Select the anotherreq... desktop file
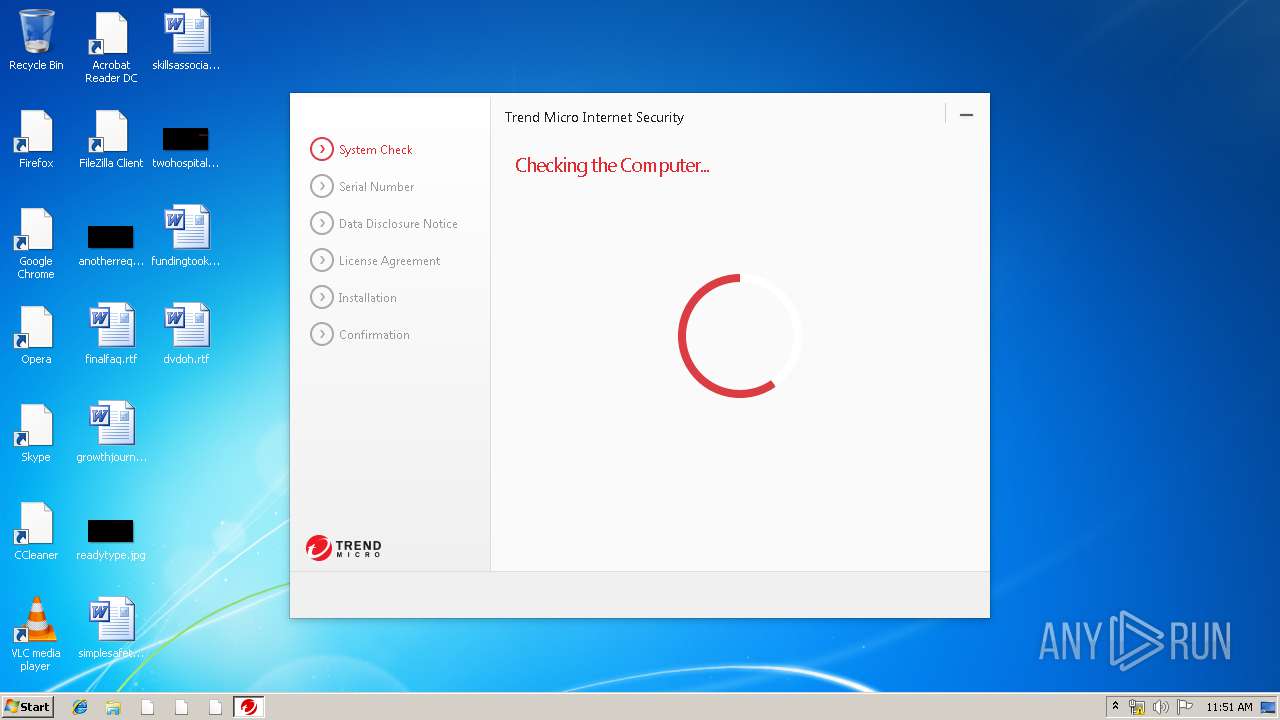The width and height of the screenshot is (1280, 720). [111, 245]
